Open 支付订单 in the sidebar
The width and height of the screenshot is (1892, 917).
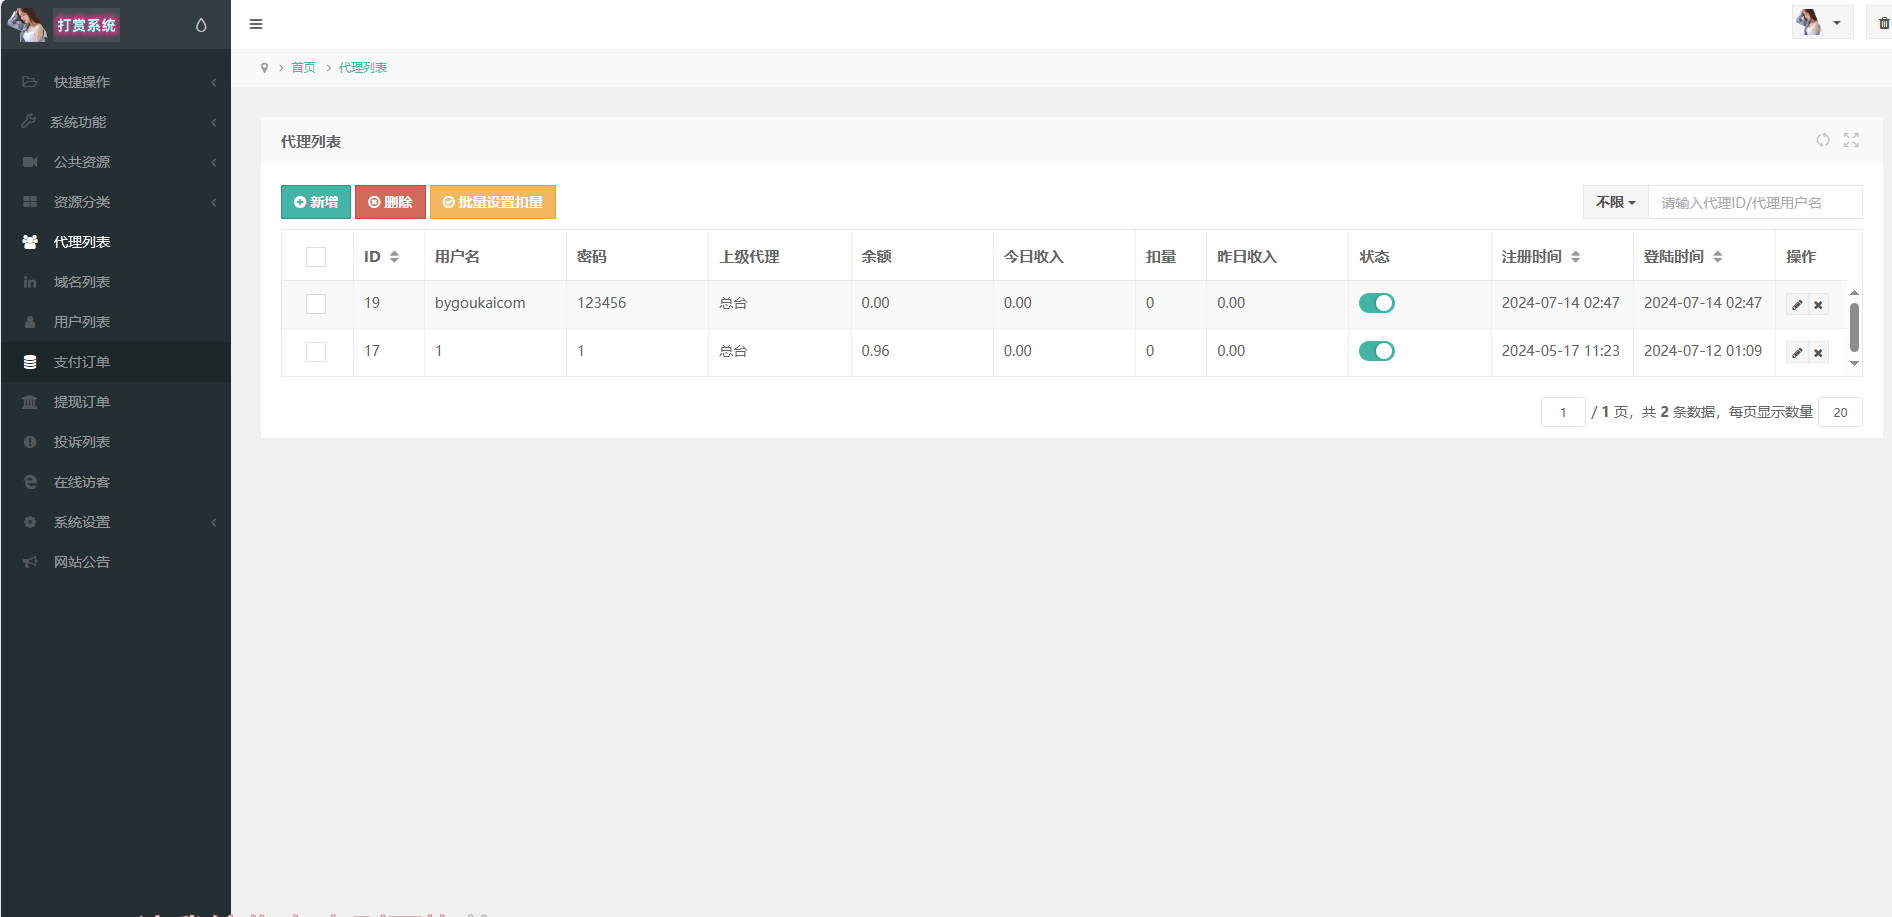[82, 362]
